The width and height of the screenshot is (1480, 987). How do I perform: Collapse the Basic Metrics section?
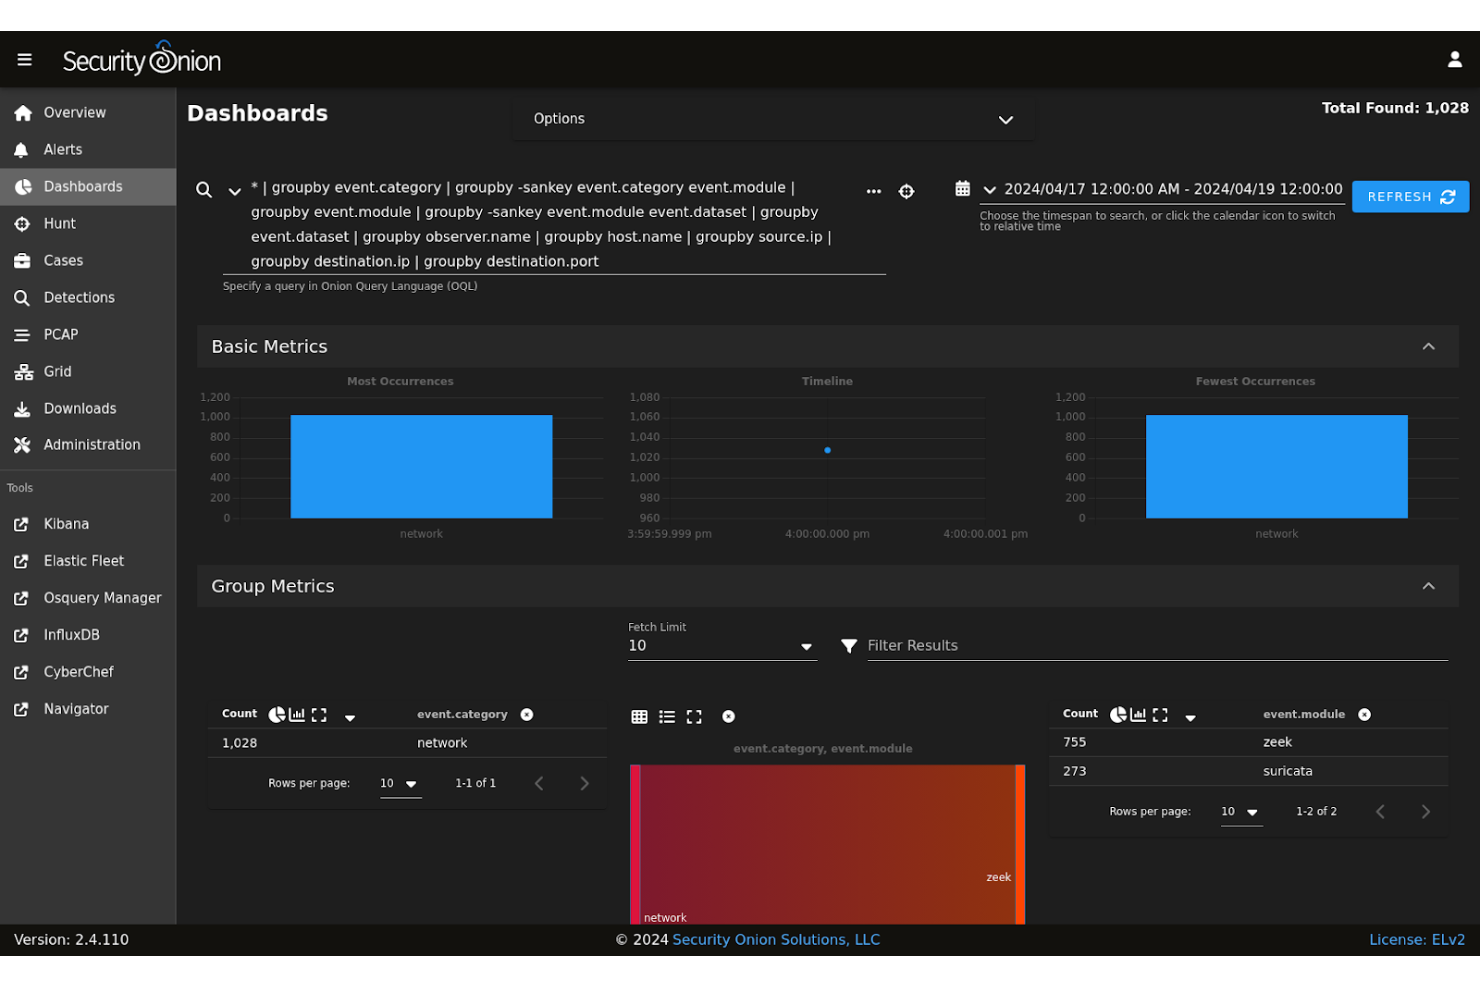(x=1429, y=346)
